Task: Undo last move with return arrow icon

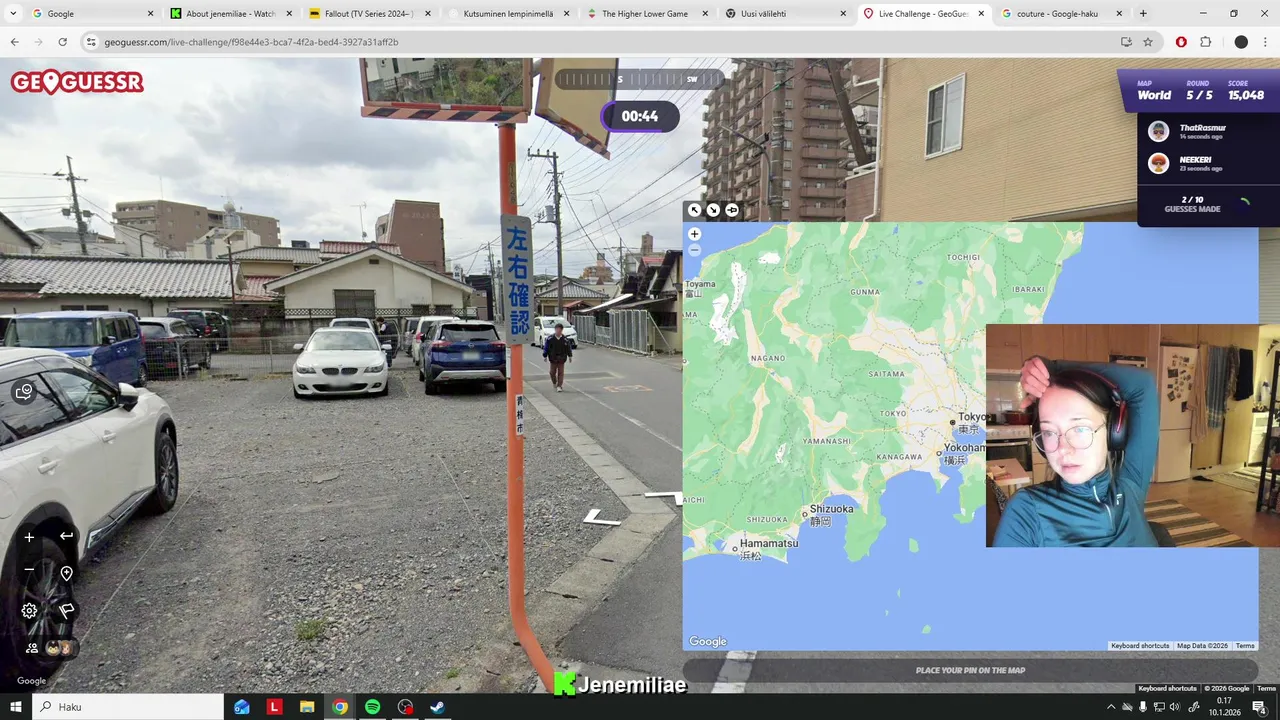Action: tap(66, 536)
